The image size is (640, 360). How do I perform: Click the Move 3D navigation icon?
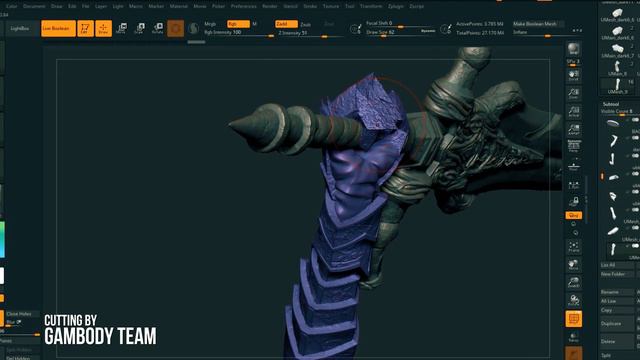pos(573,264)
